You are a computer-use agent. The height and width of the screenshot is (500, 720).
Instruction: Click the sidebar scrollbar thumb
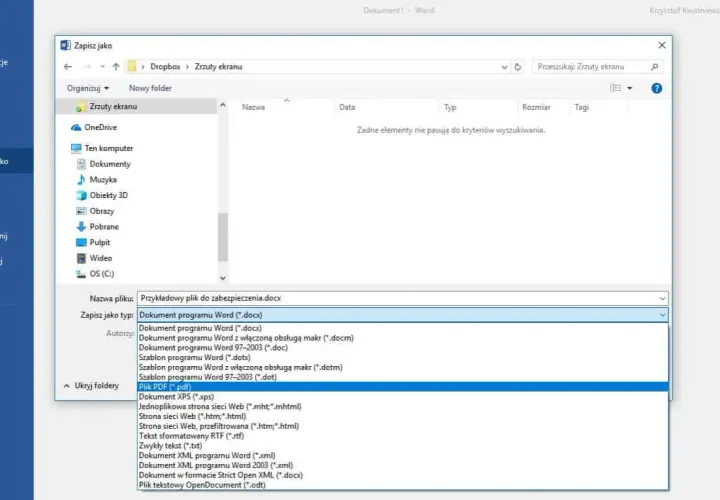[223, 237]
